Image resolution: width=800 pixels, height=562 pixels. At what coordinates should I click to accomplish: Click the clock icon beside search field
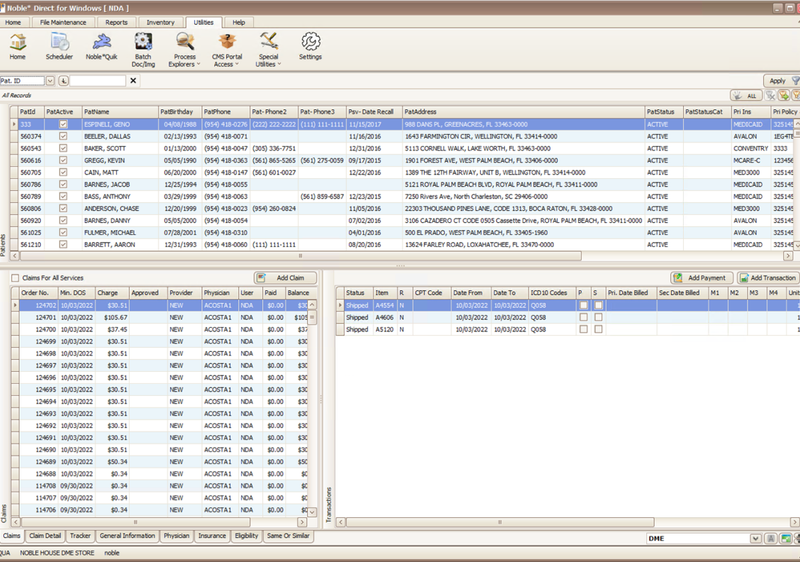click(62, 80)
